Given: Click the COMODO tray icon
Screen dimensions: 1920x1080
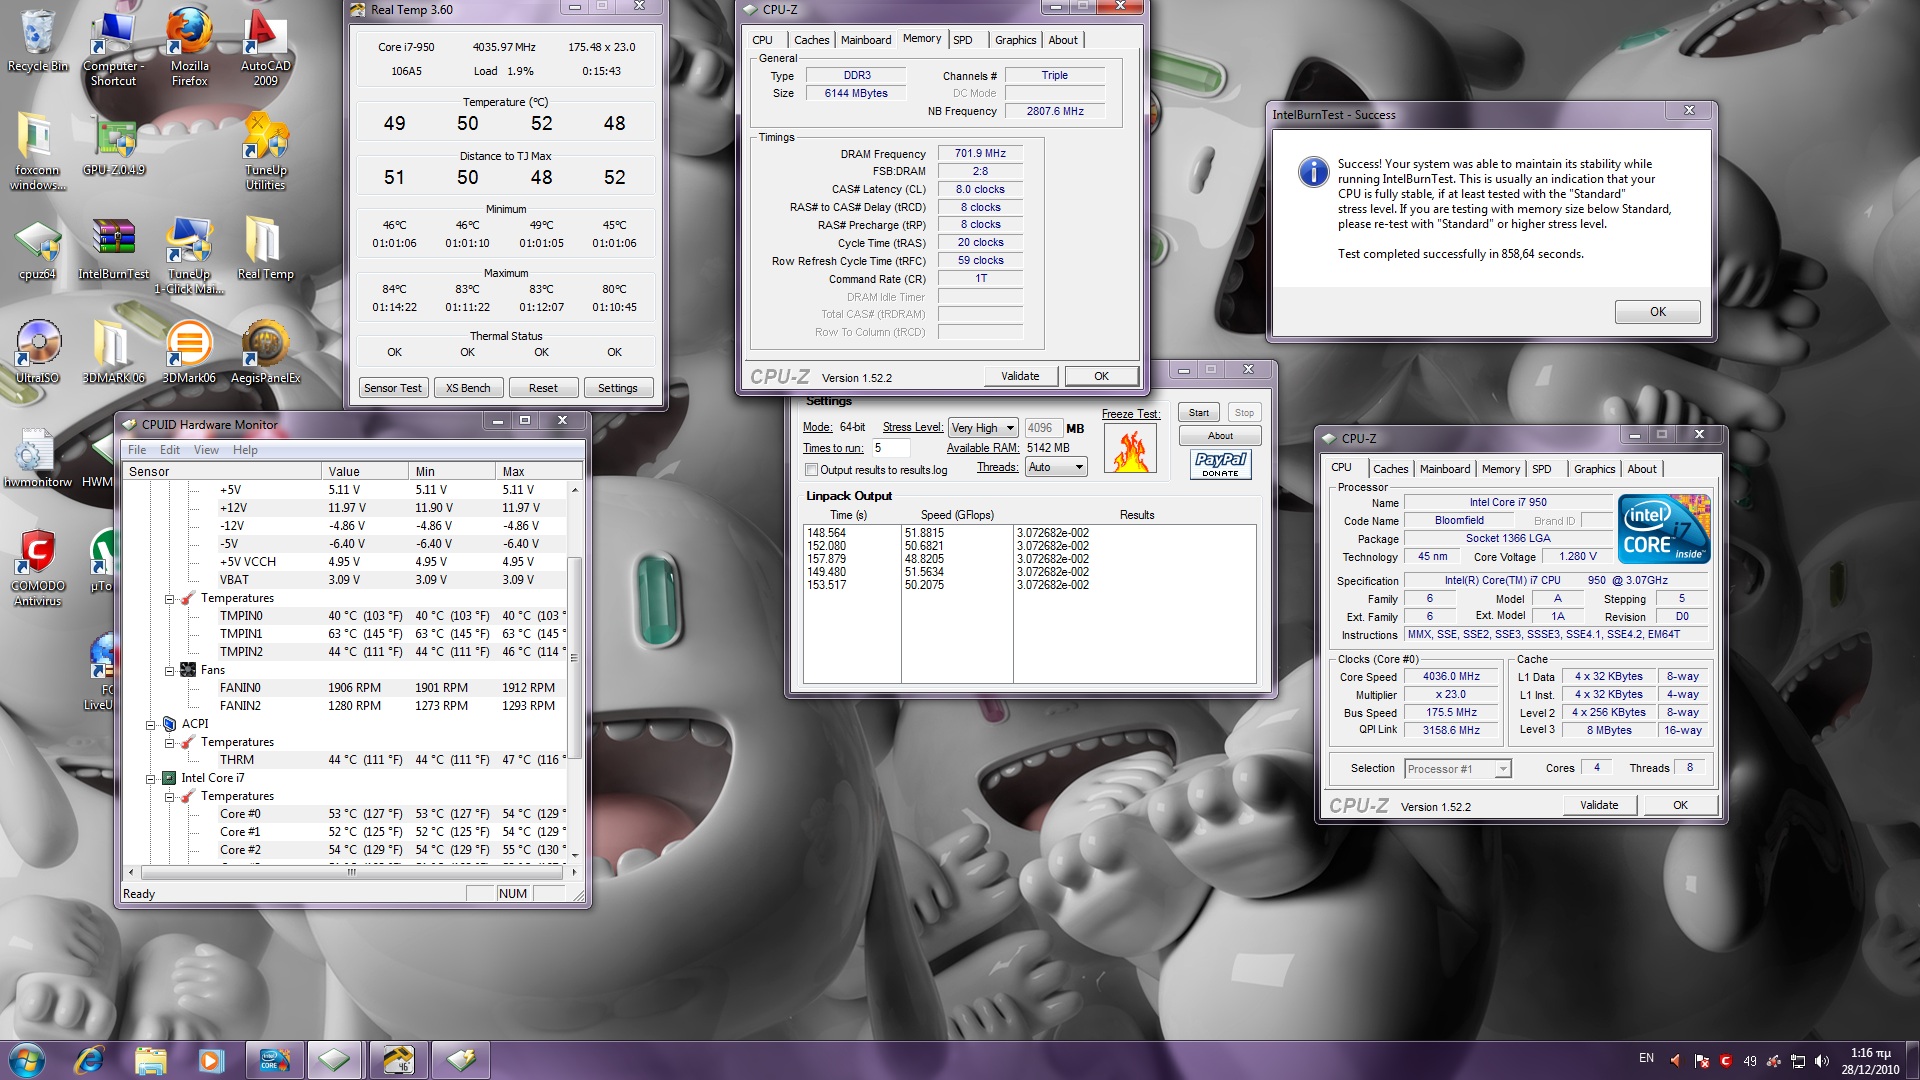Looking at the screenshot, I should coord(1726,1061).
